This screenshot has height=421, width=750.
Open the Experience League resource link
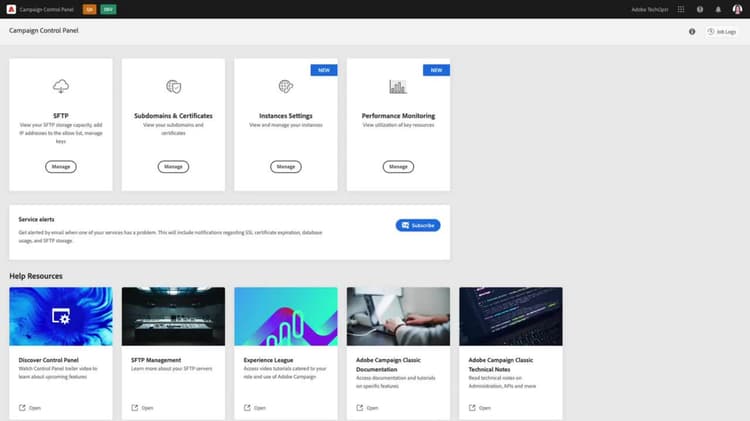[254, 408]
